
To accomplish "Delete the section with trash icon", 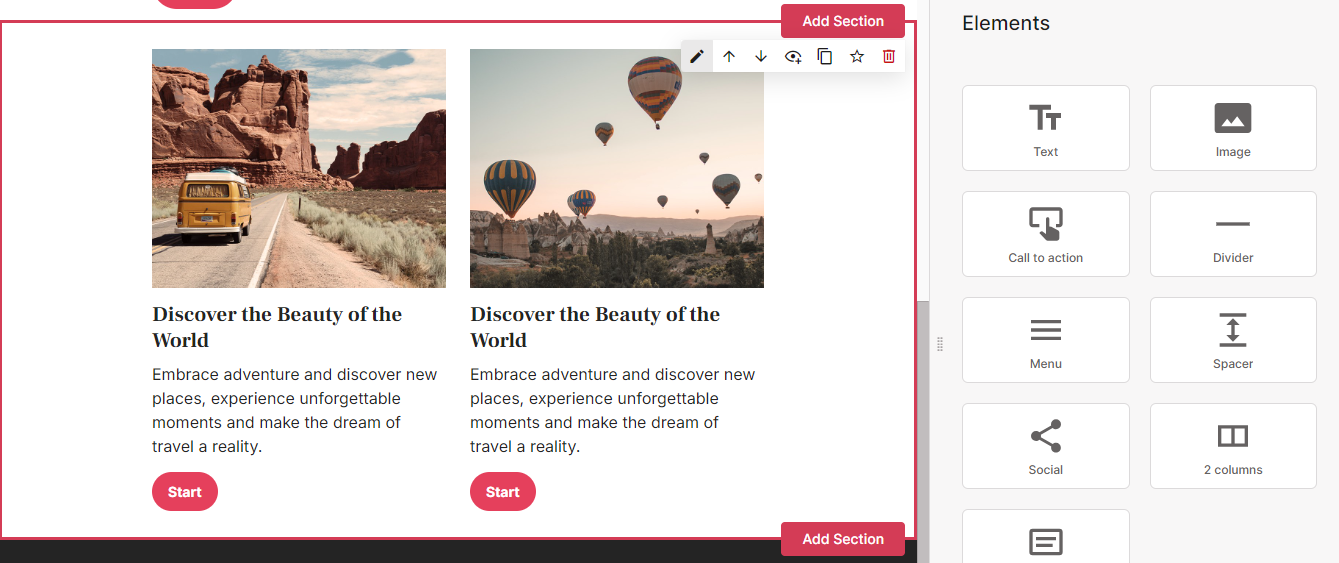I will (x=889, y=56).
